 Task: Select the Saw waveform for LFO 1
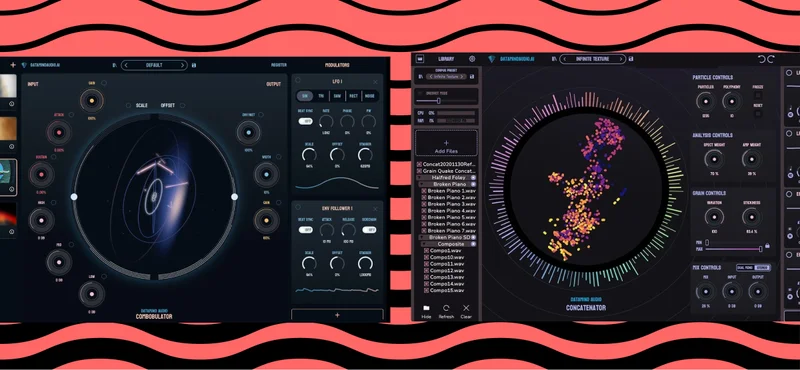(337, 95)
